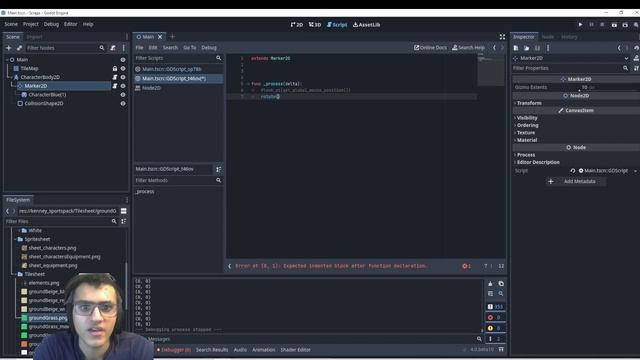The height and width of the screenshot is (360, 640).
Task: Toggle Marker2D visibility eye
Action: (x=123, y=86)
